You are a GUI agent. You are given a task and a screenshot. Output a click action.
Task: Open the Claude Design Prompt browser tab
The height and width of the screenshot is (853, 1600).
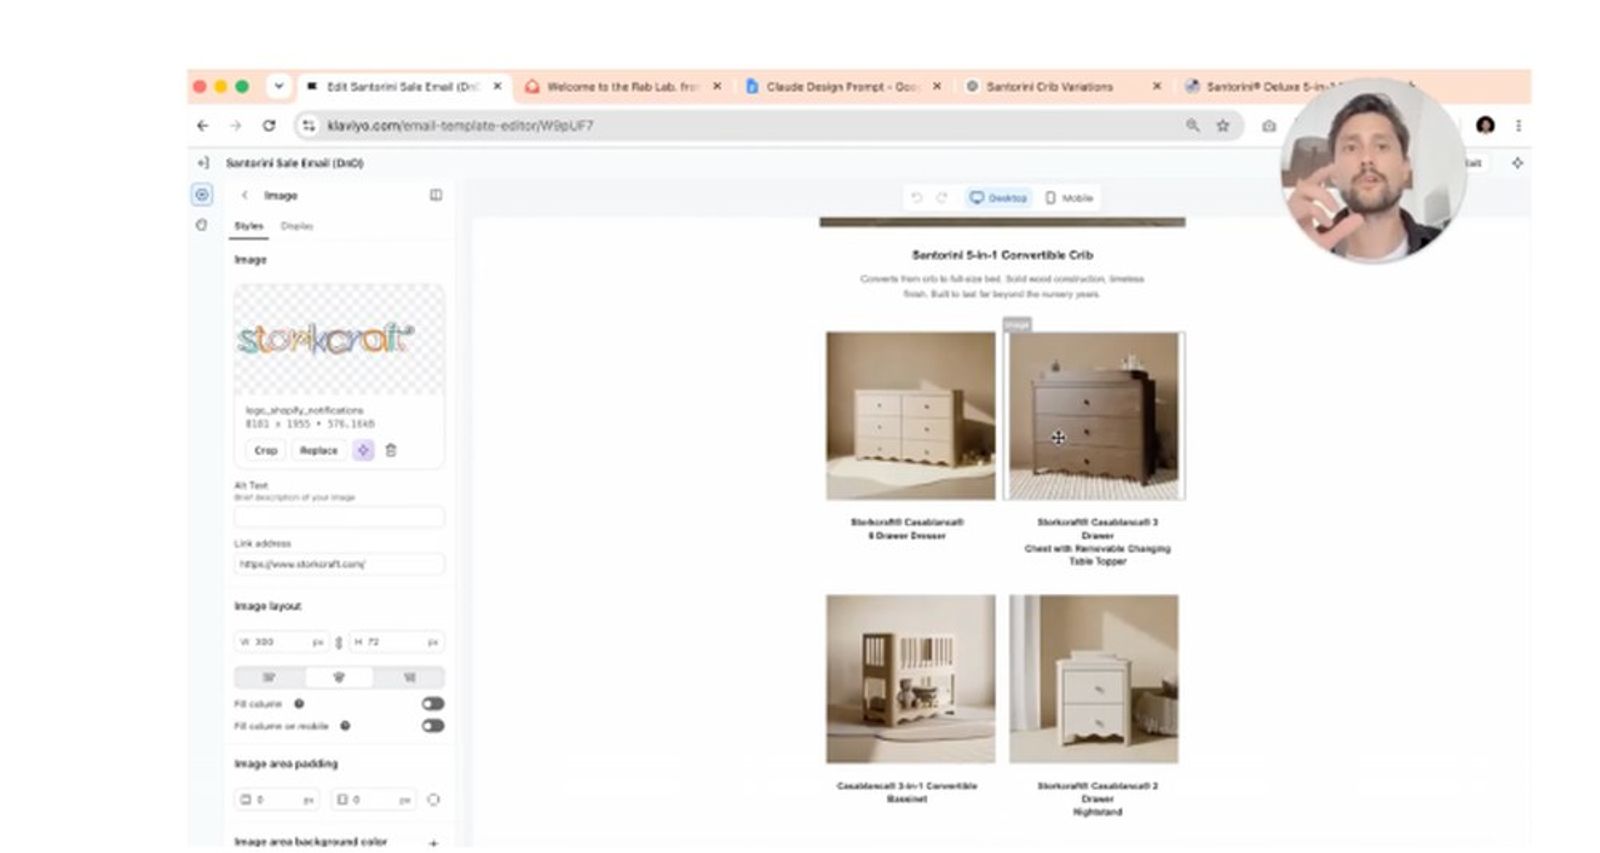[842, 87]
